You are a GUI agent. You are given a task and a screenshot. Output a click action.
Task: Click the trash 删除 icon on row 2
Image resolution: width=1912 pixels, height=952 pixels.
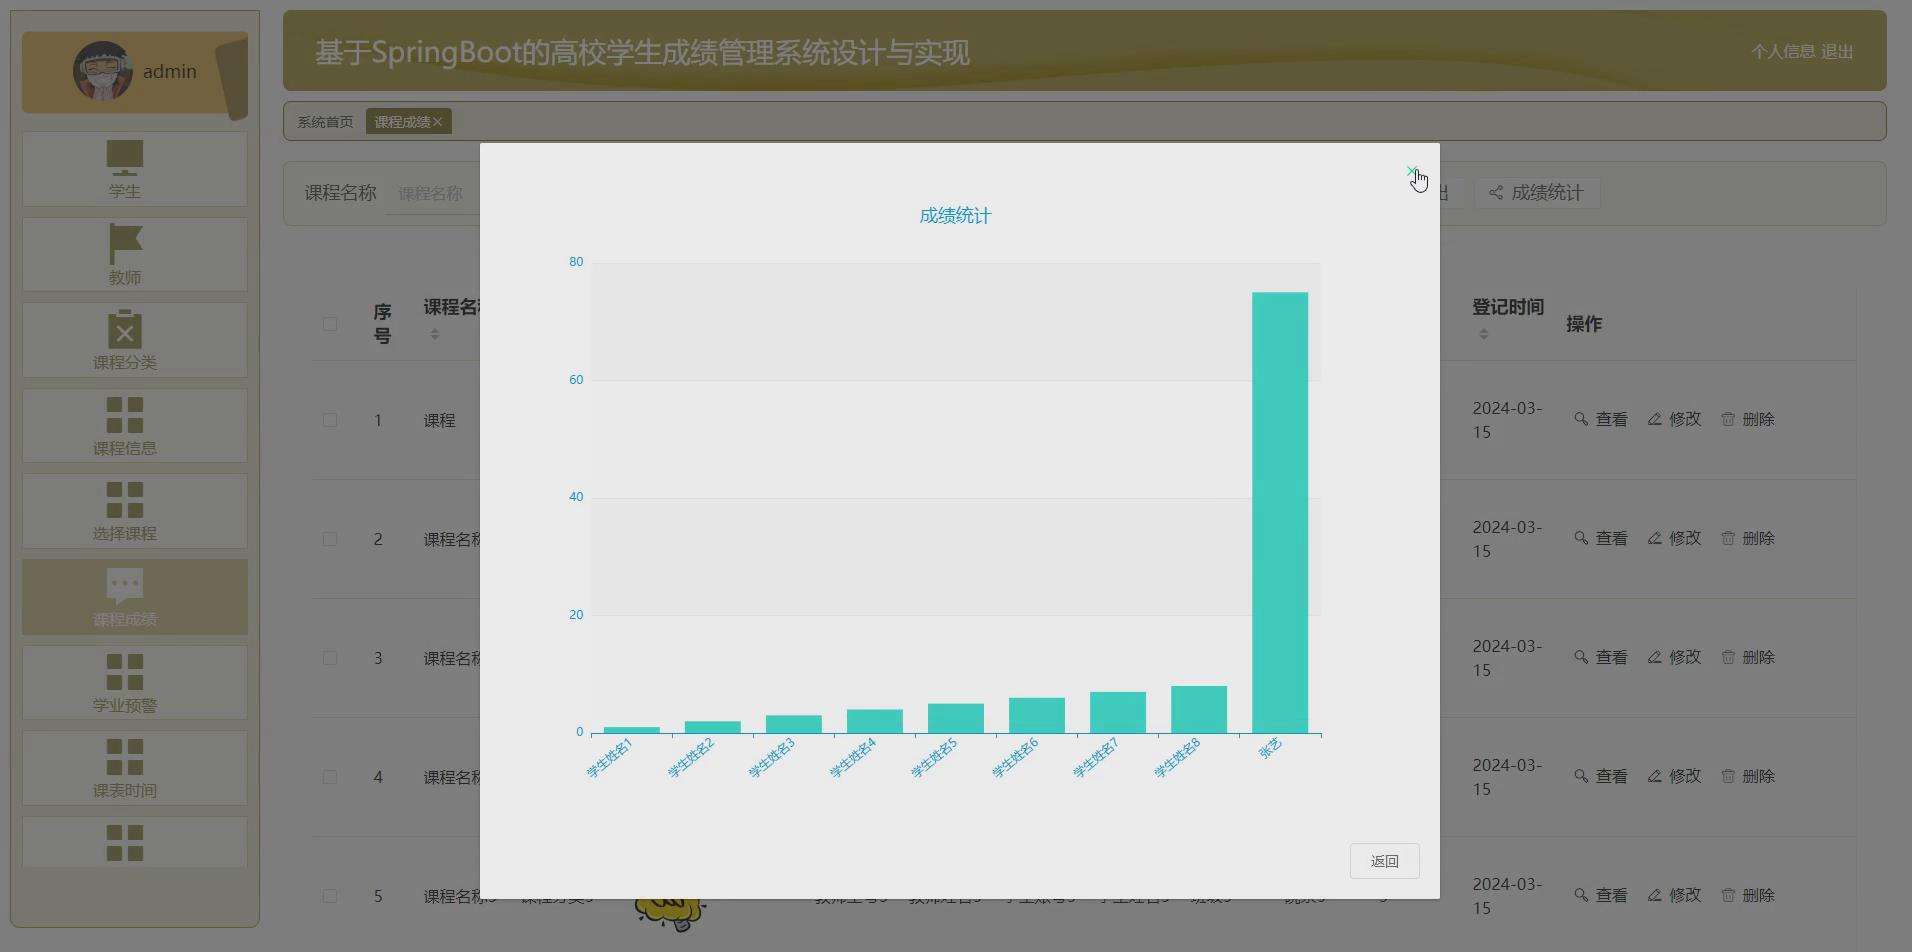pyautogui.click(x=1728, y=538)
